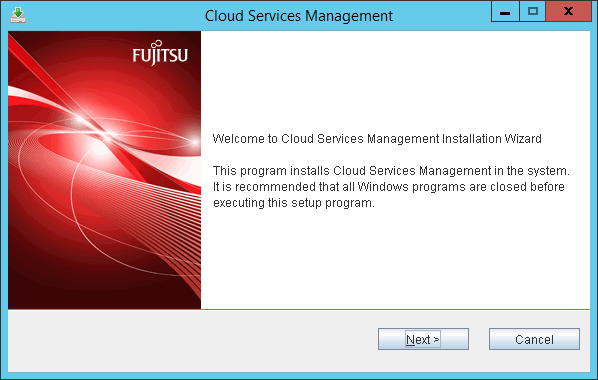Click the 'executing this setup program' line
Viewport: 598px width, 380px height.
coord(294,203)
